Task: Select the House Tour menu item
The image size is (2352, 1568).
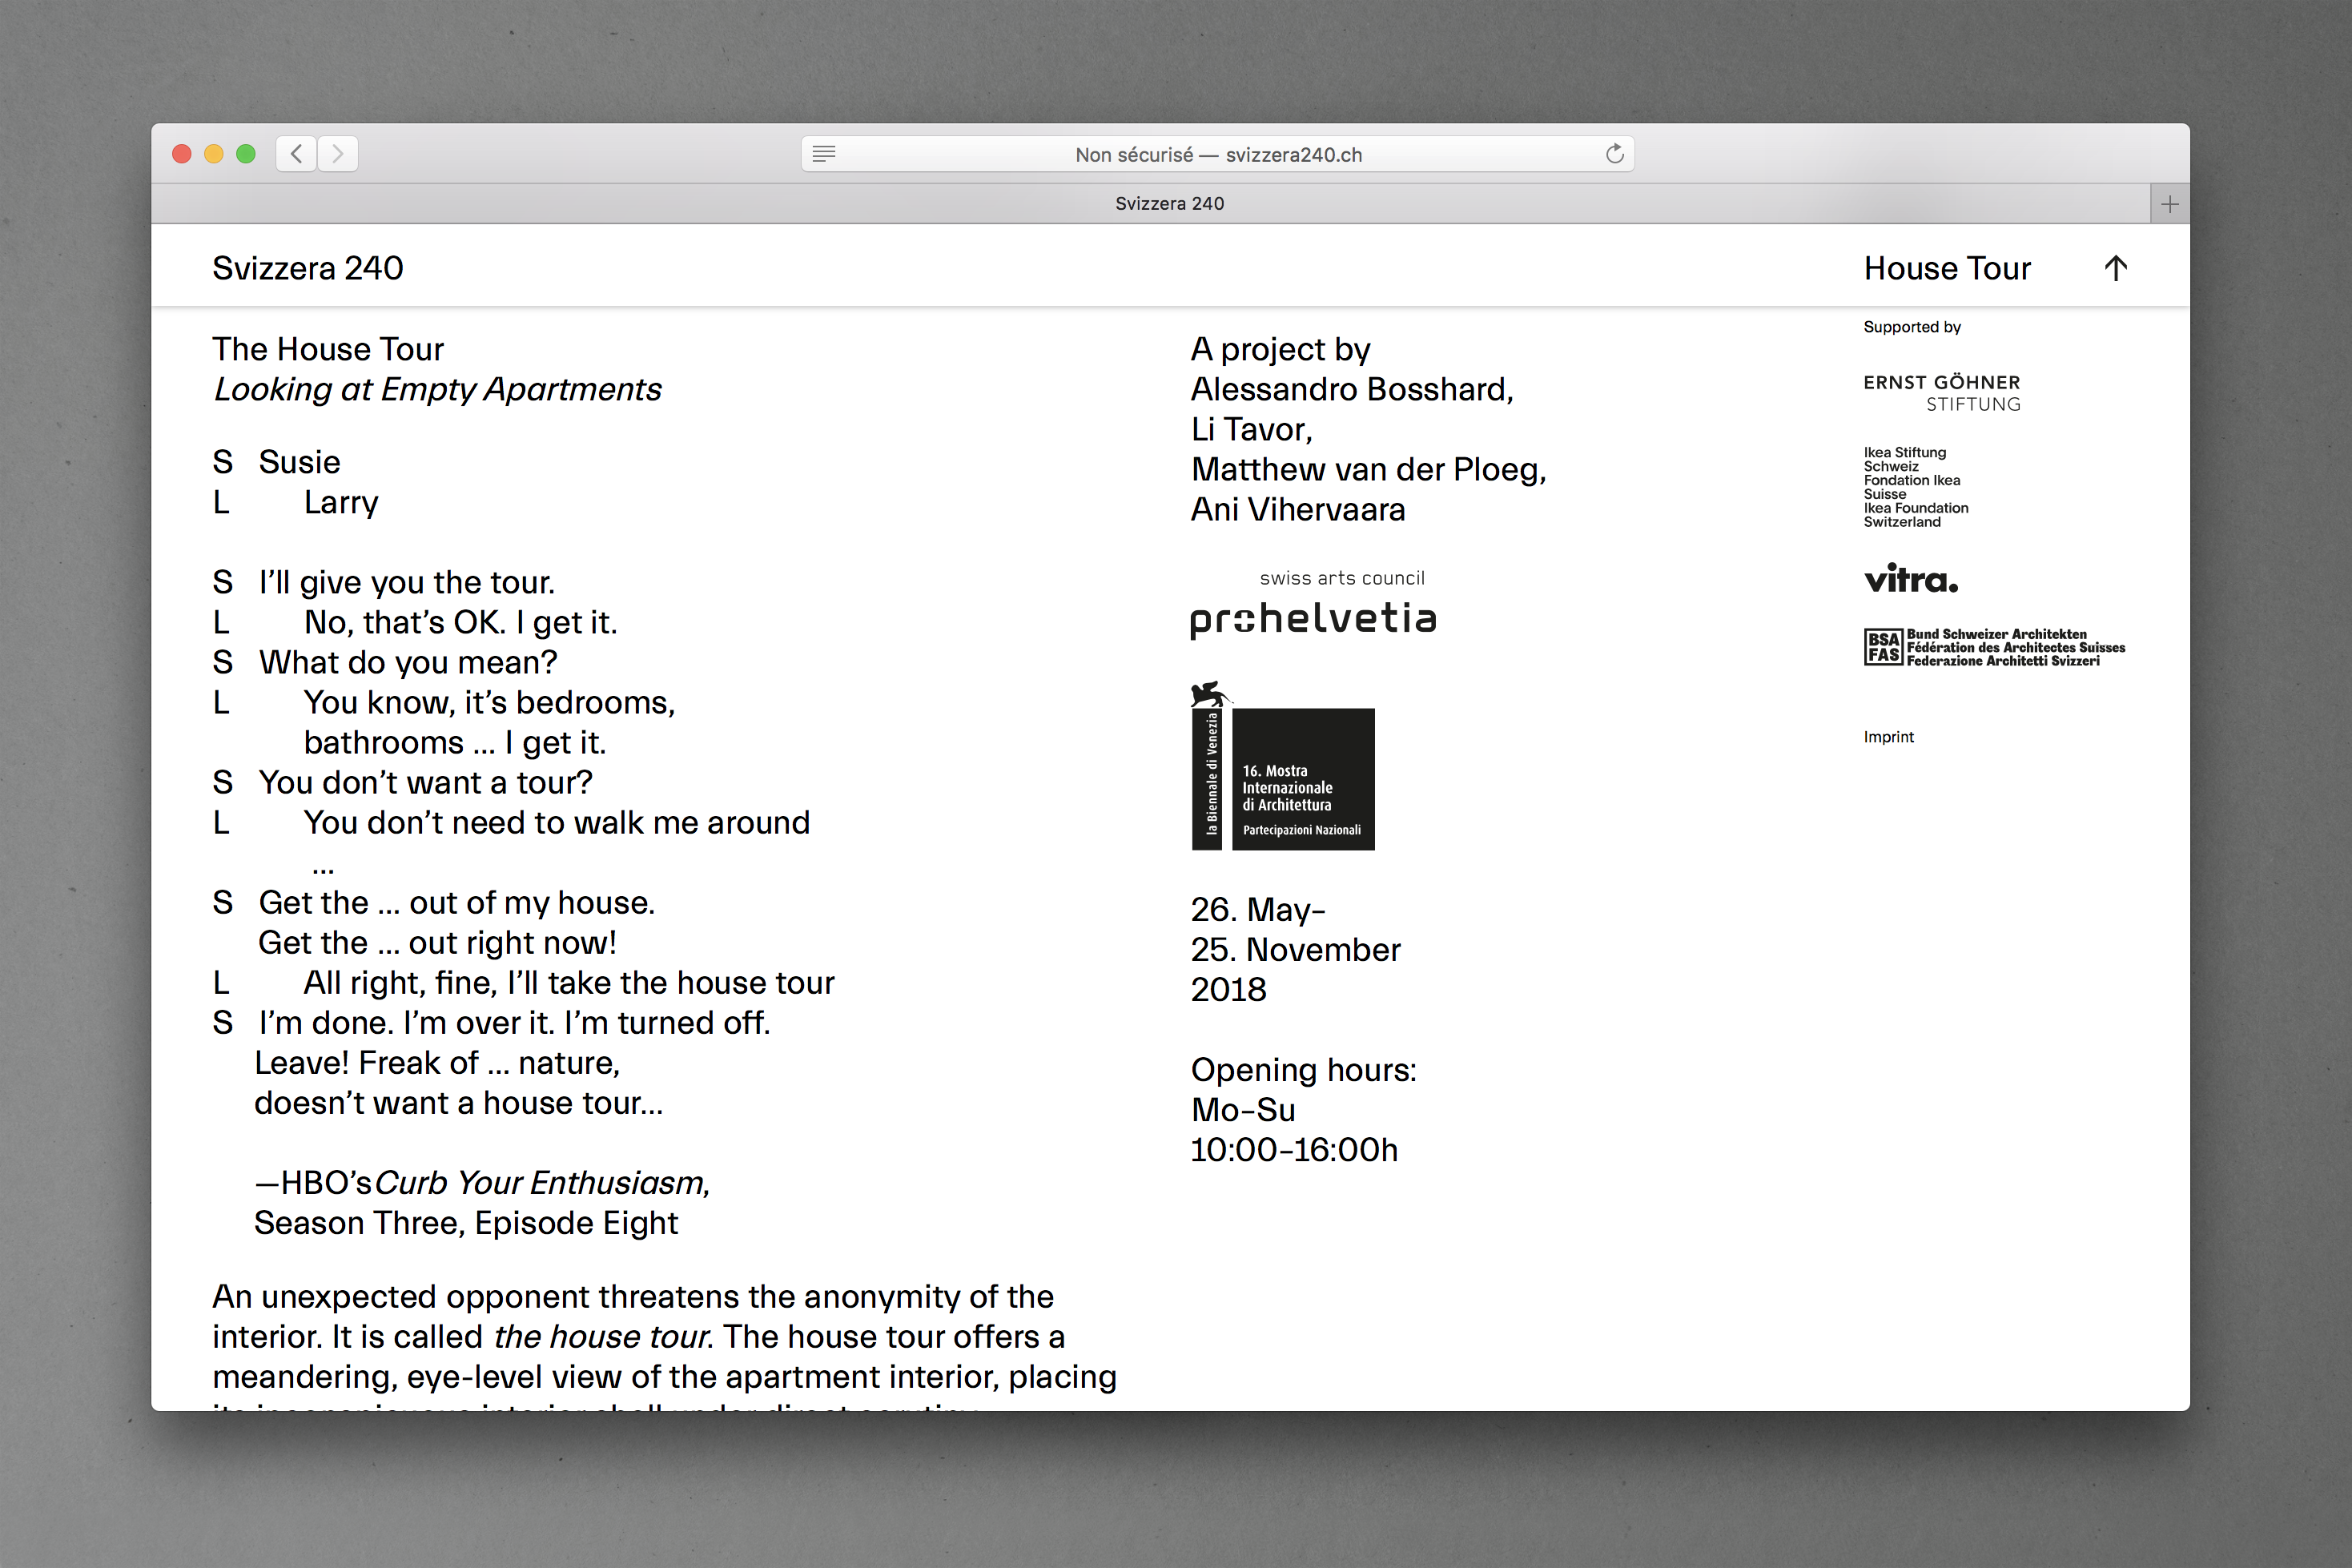Action: click(x=1947, y=268)
